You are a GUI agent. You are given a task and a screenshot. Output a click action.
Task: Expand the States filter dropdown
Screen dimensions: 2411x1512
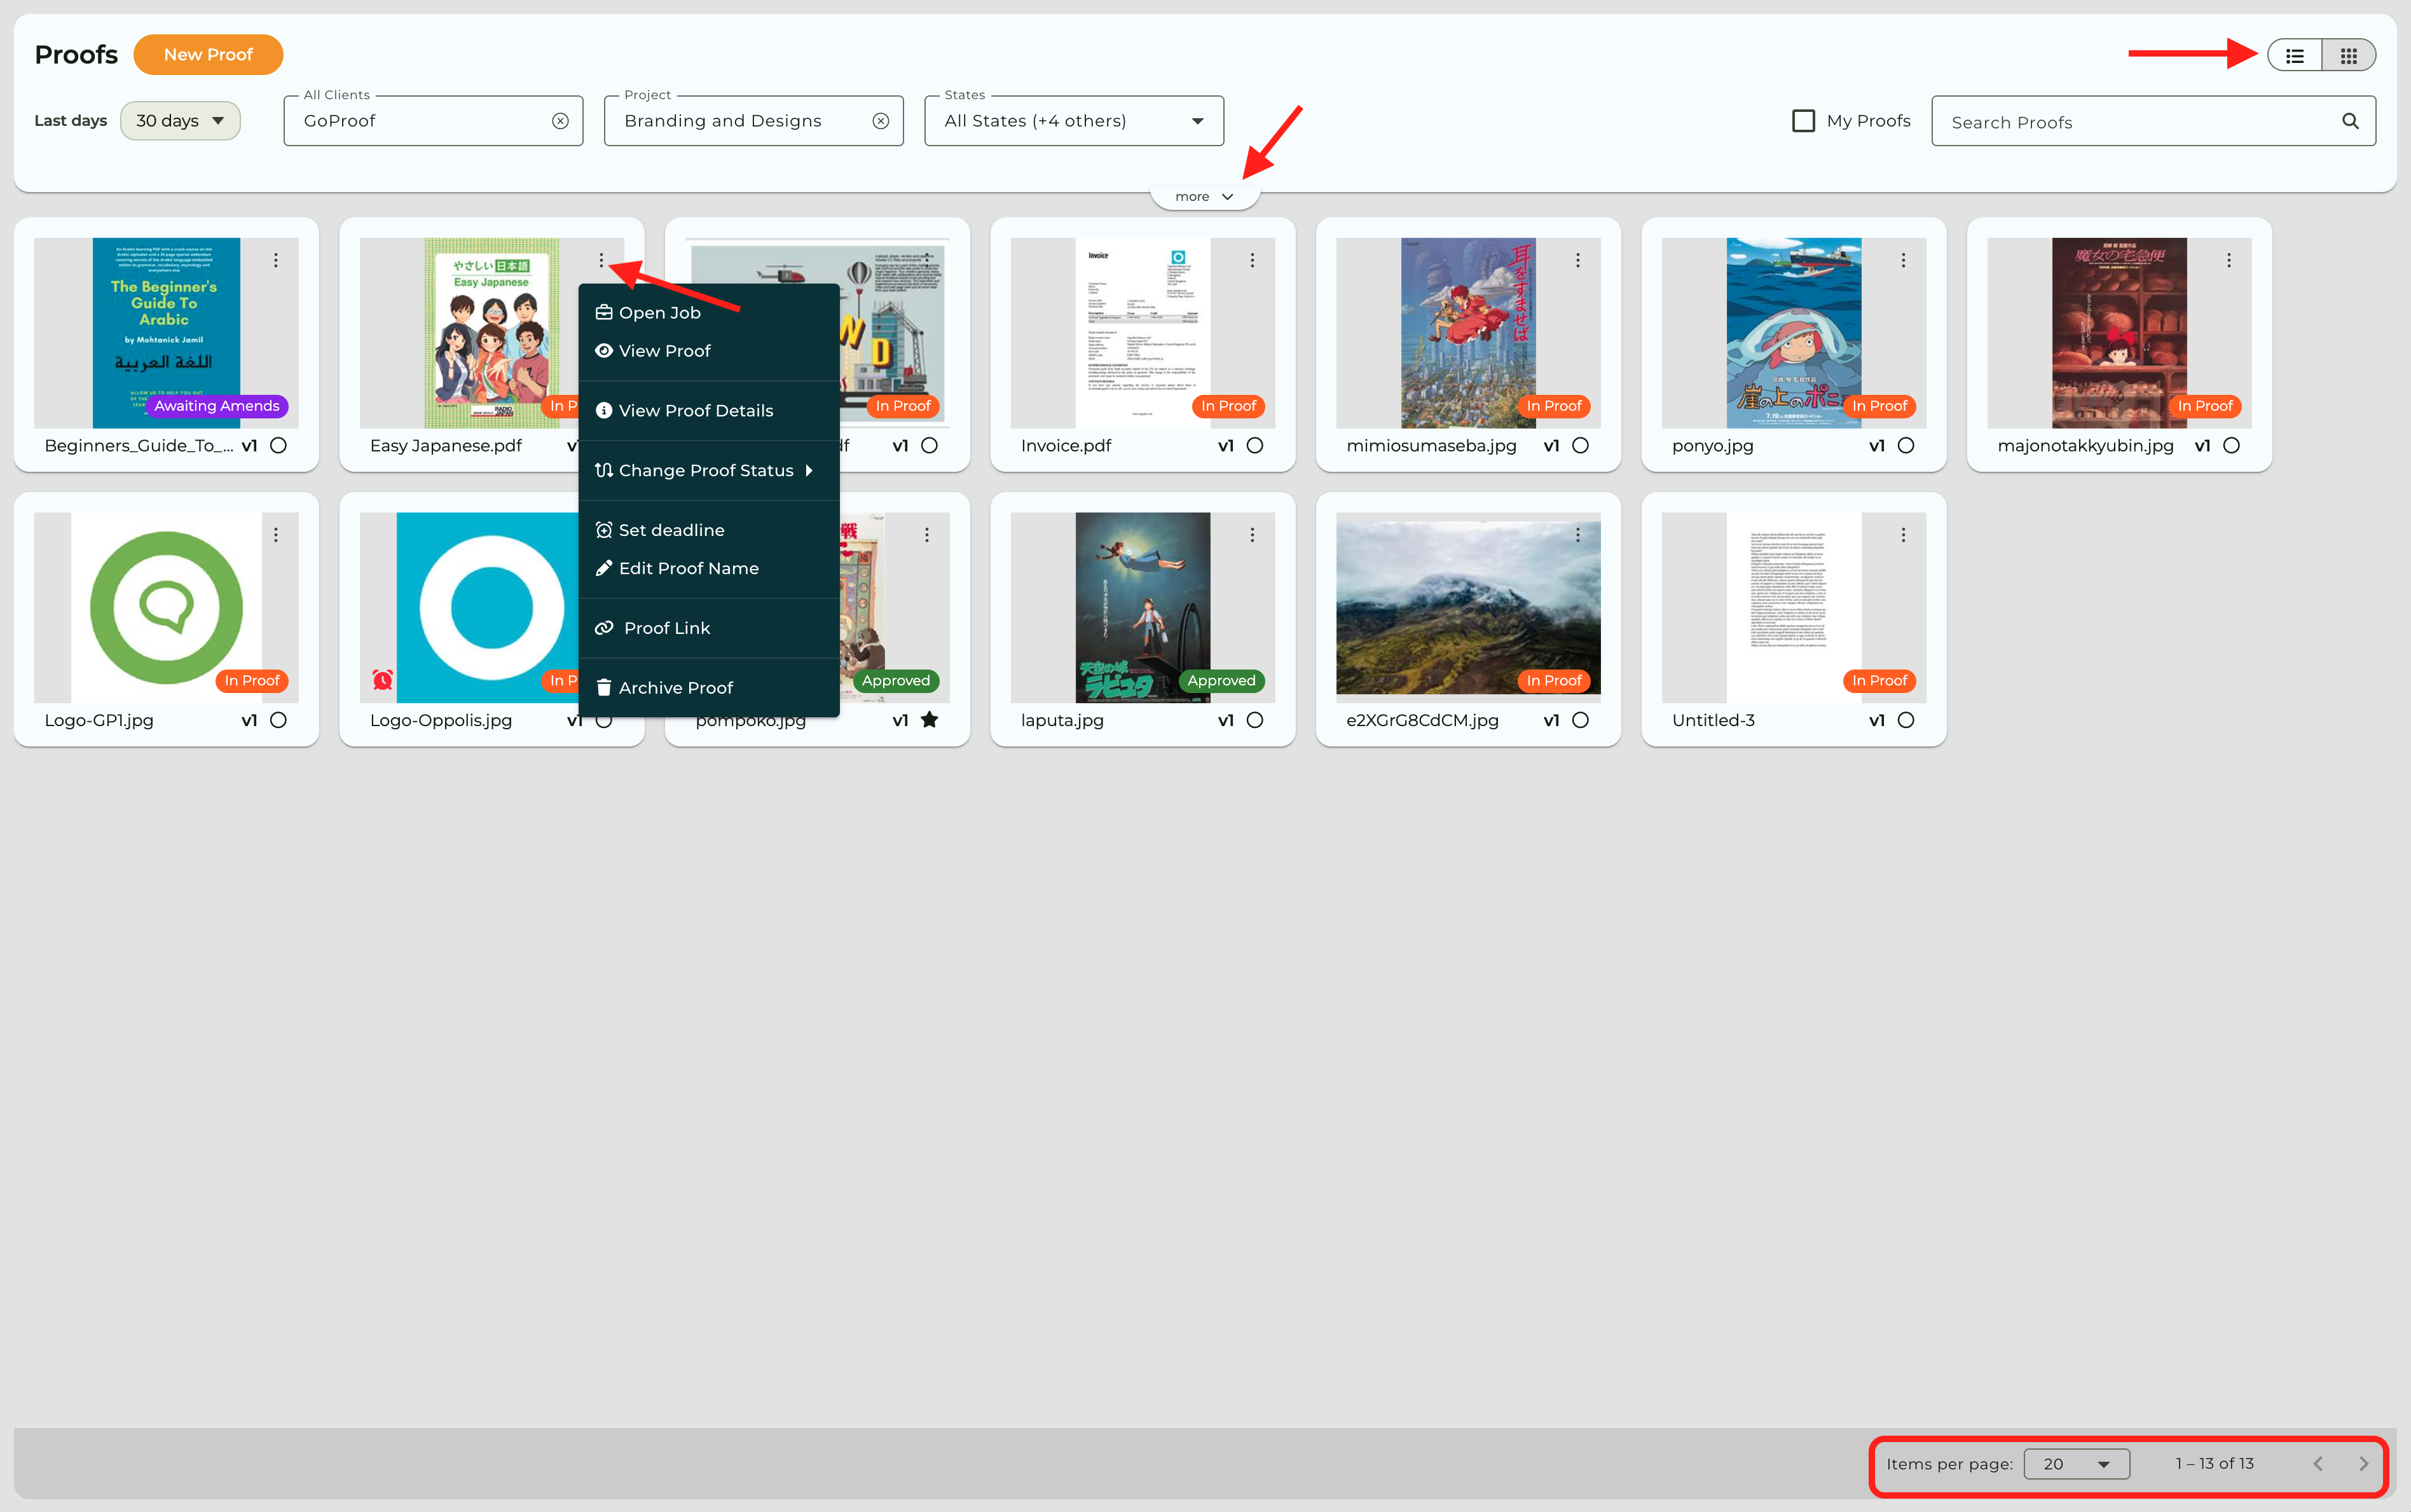pyautogui.click(x=1073, y=121)
